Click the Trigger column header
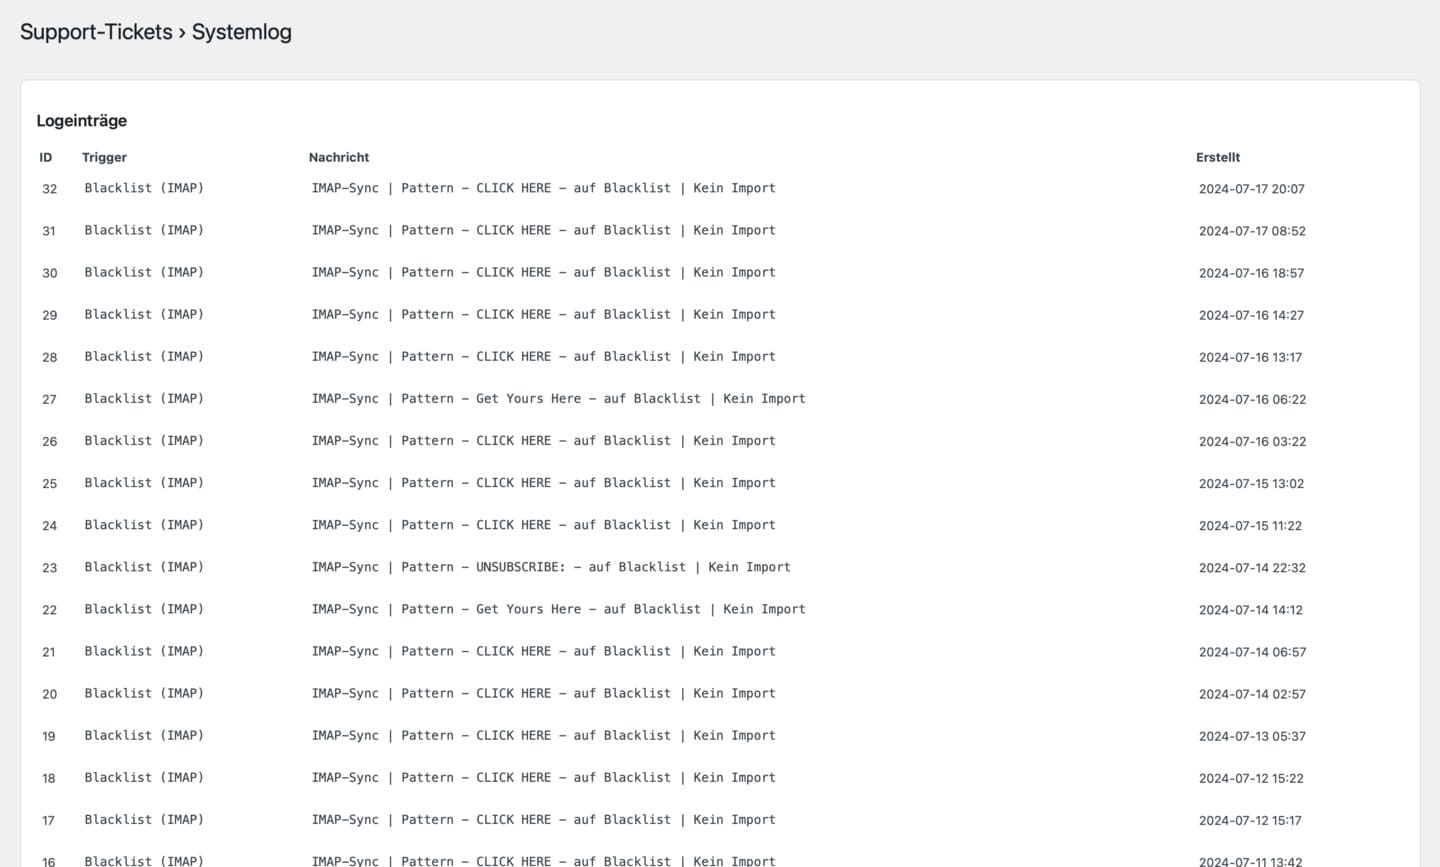 click(104, 157)
